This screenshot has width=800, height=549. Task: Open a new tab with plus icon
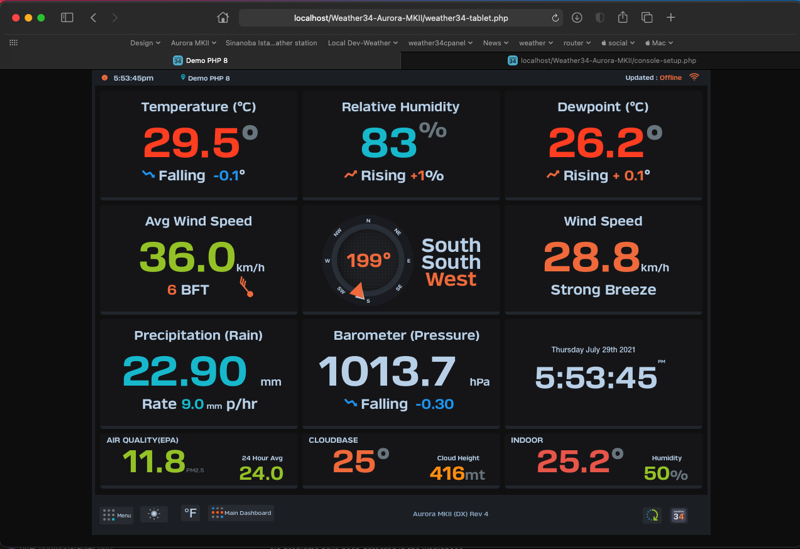(671, 18)
